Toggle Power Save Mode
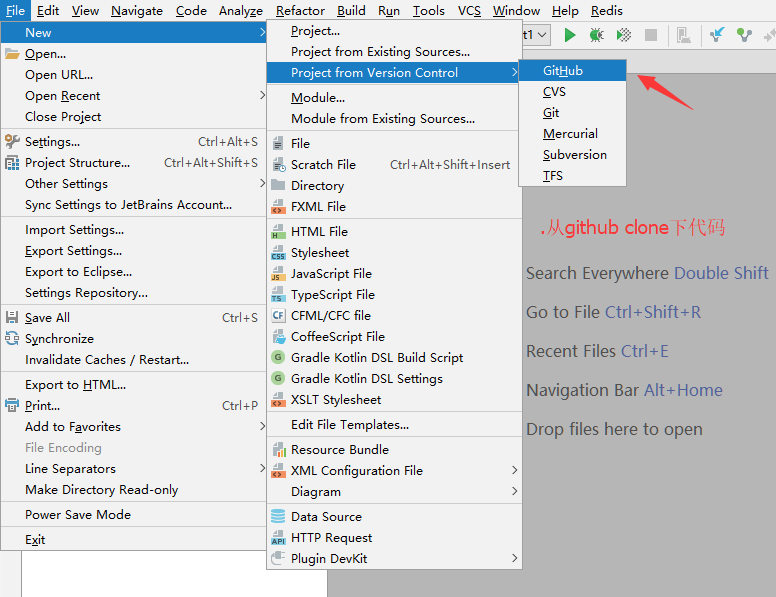The image size is (776, 597). 134,515
